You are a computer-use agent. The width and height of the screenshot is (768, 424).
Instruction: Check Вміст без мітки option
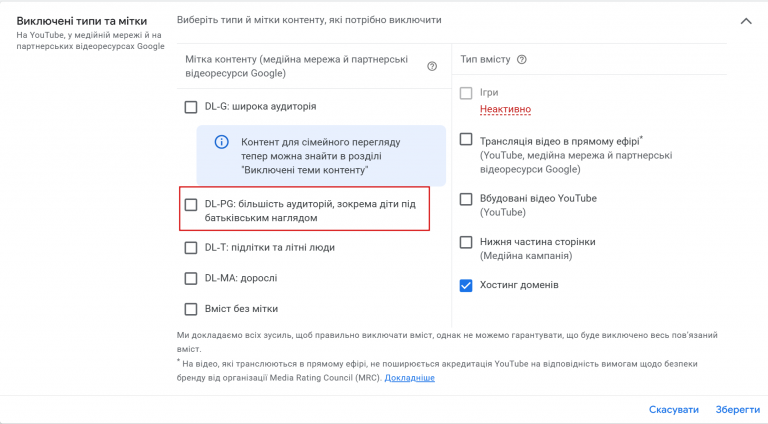pos(191,309)
